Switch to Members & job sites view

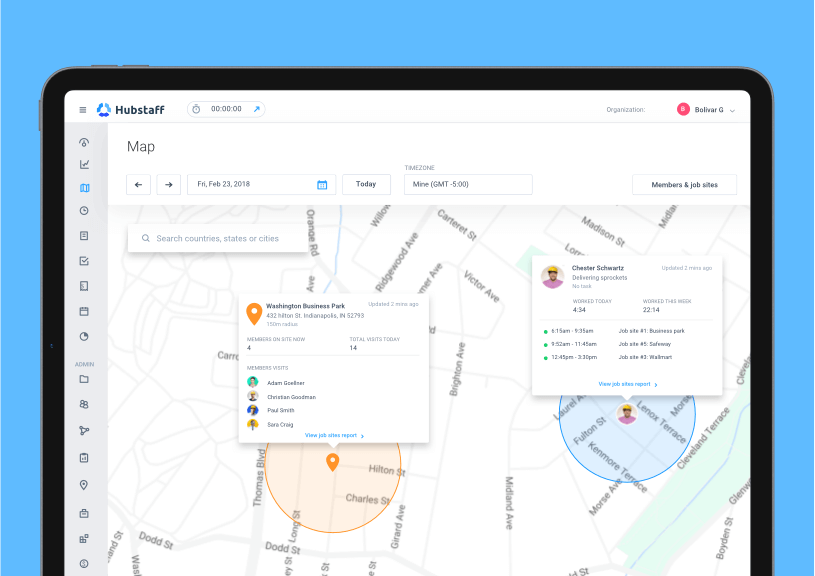tap(684, 184)
